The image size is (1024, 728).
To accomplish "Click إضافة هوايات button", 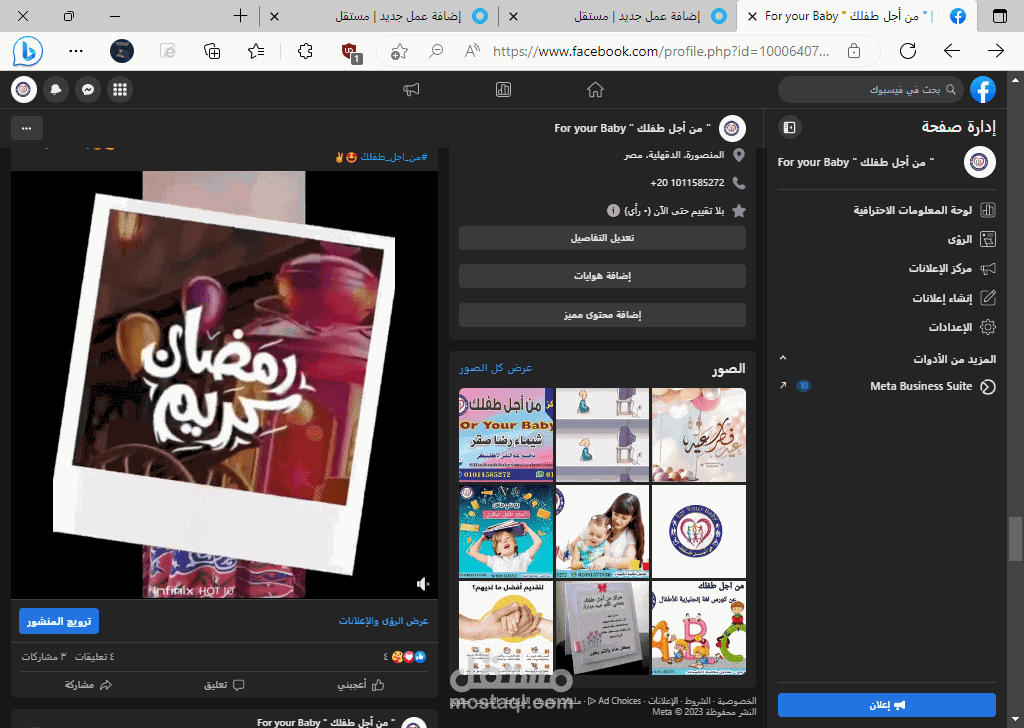I will click(602, 276).
